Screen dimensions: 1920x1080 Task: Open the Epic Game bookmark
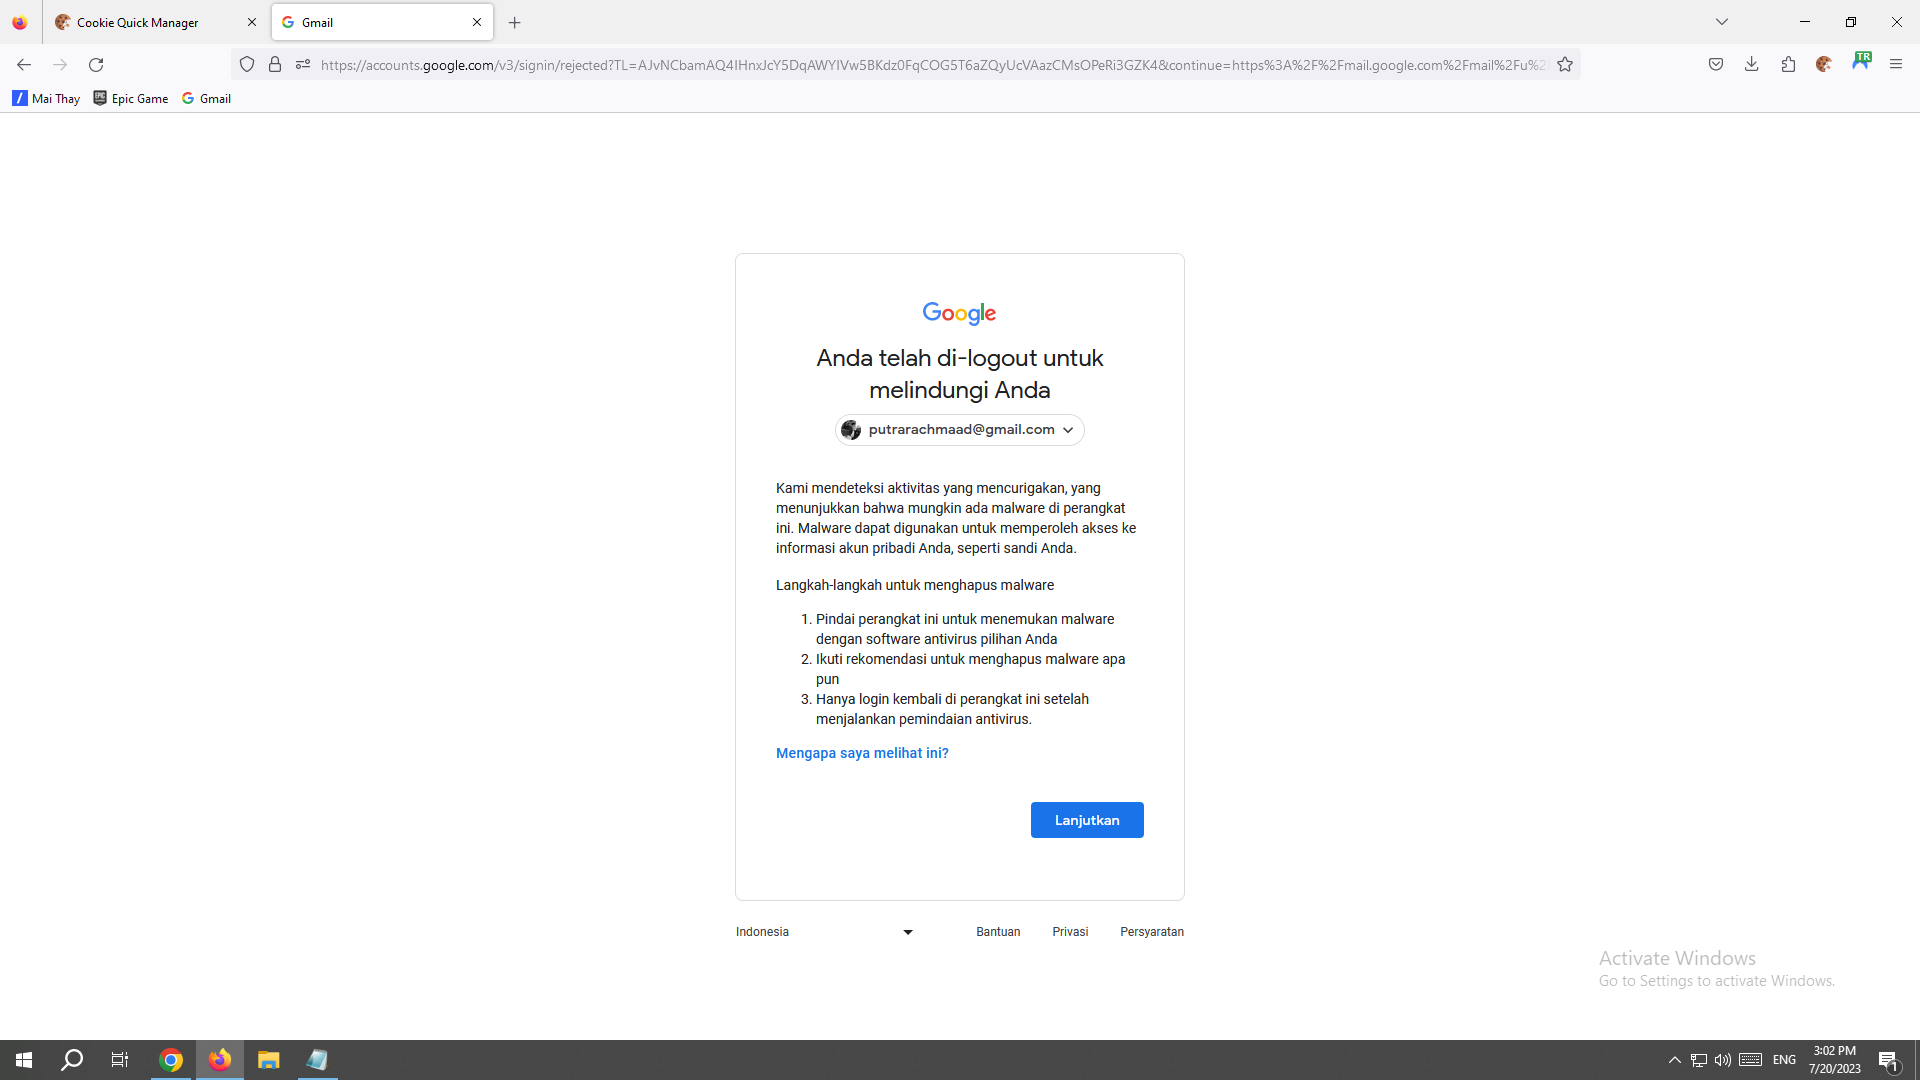(131, 98)
